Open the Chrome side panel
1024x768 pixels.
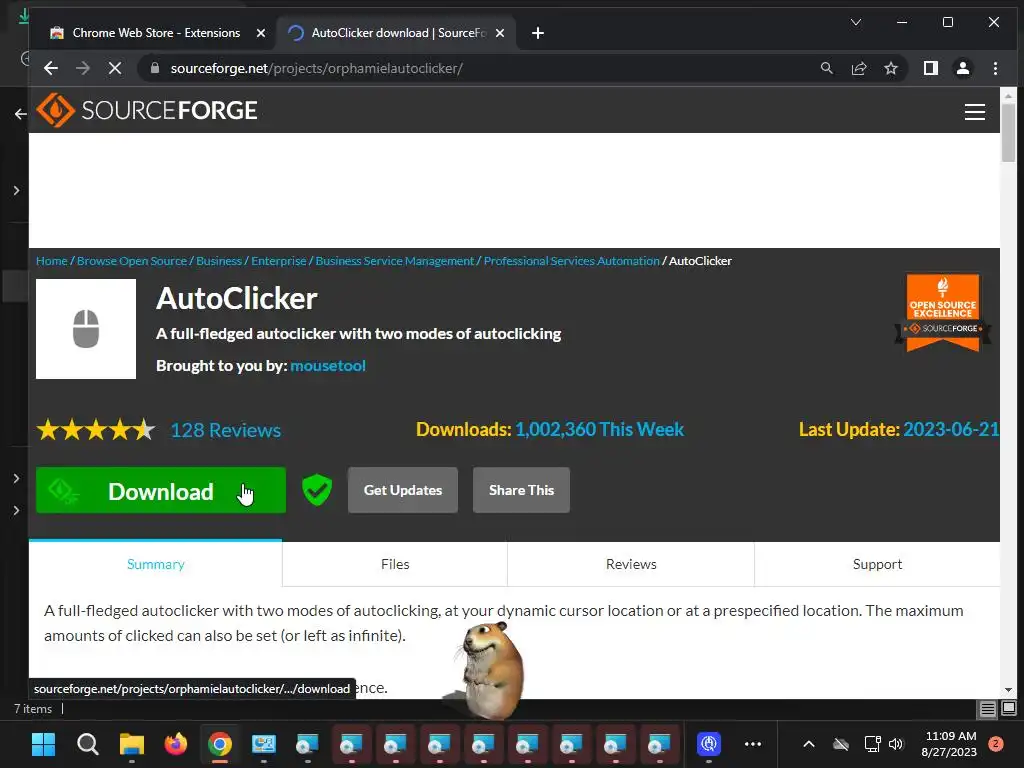pyautogui.click(x=931, y=68)
